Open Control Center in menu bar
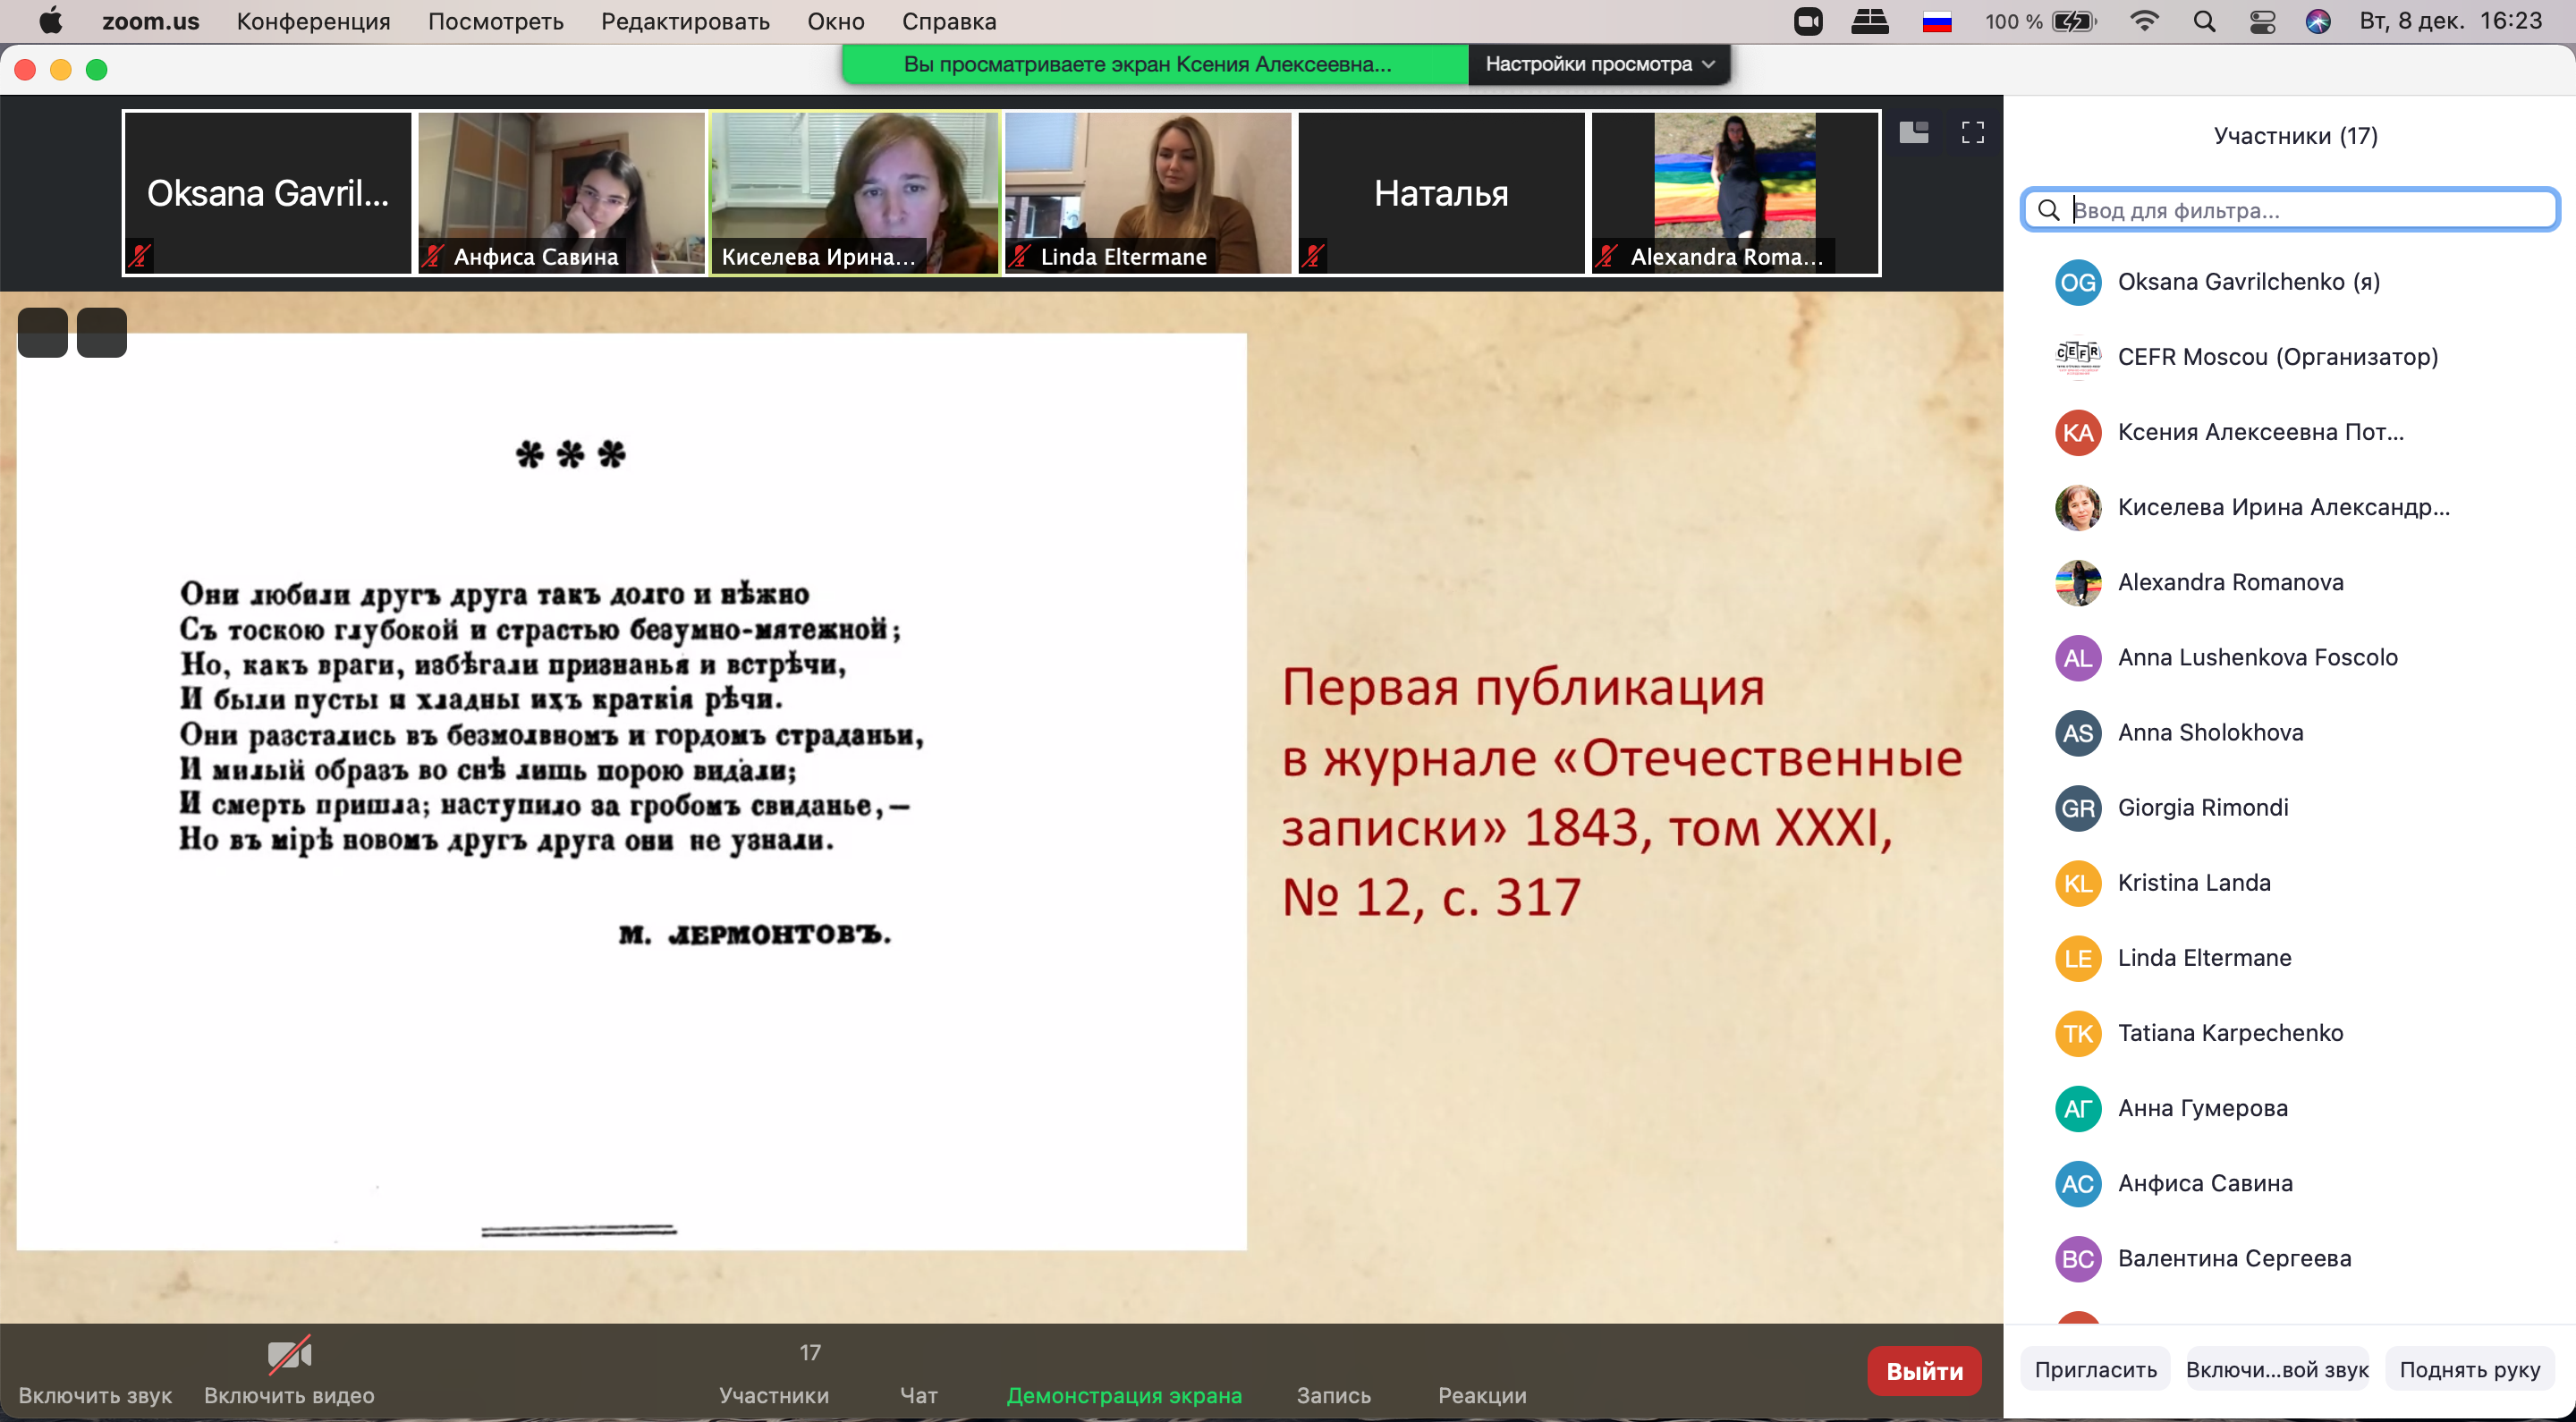 coord(2262,21)
